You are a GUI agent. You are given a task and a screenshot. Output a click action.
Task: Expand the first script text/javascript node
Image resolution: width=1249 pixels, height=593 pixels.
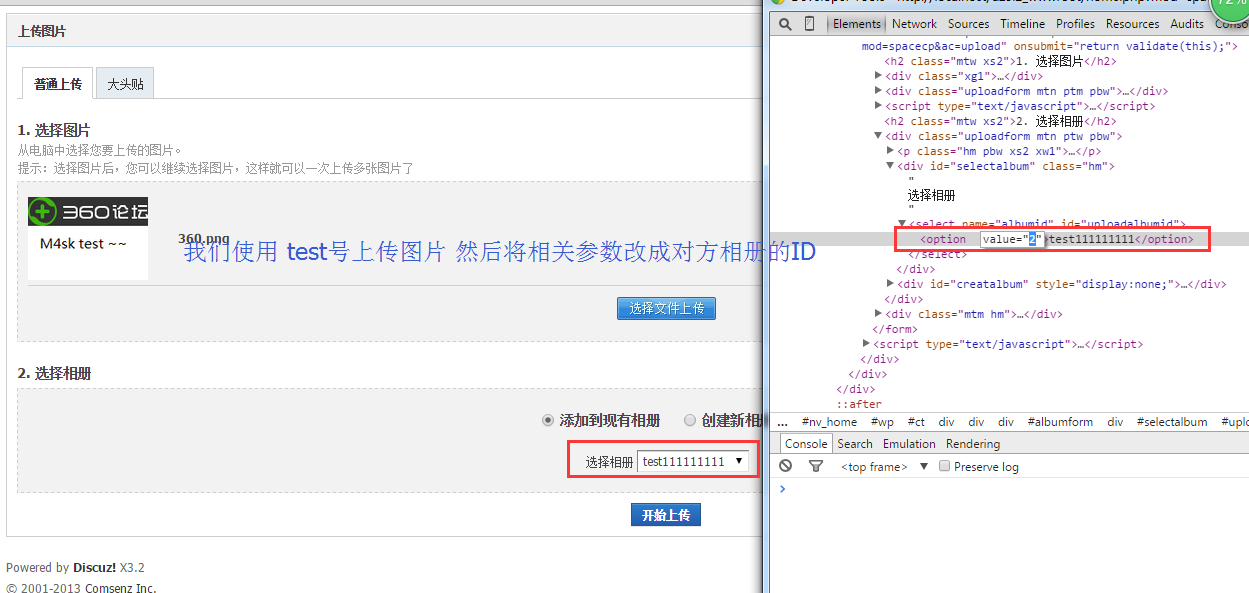(879, 106)
